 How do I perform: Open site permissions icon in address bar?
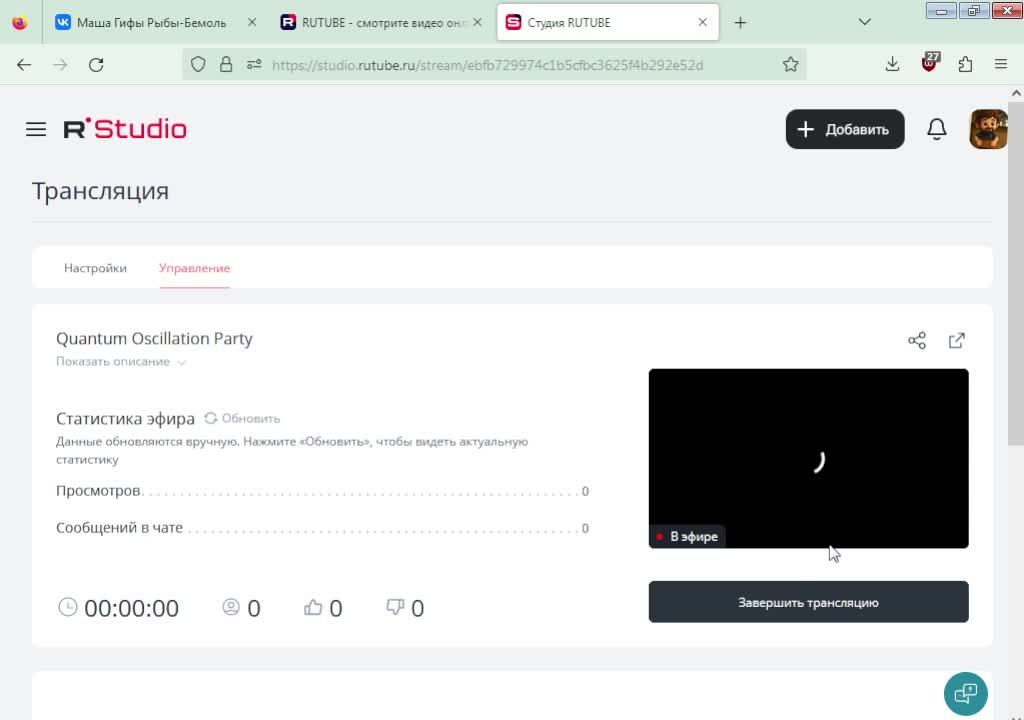[254, 64]
